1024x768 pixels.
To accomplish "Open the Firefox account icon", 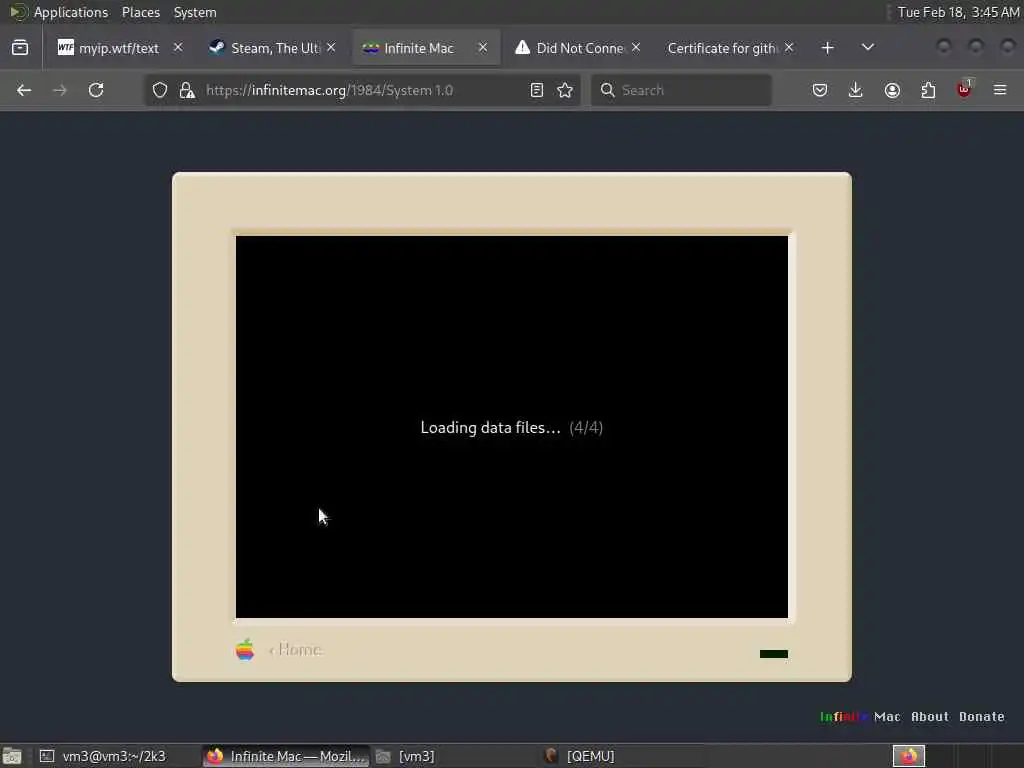I will pyautogui.click(x=892, y=90).
